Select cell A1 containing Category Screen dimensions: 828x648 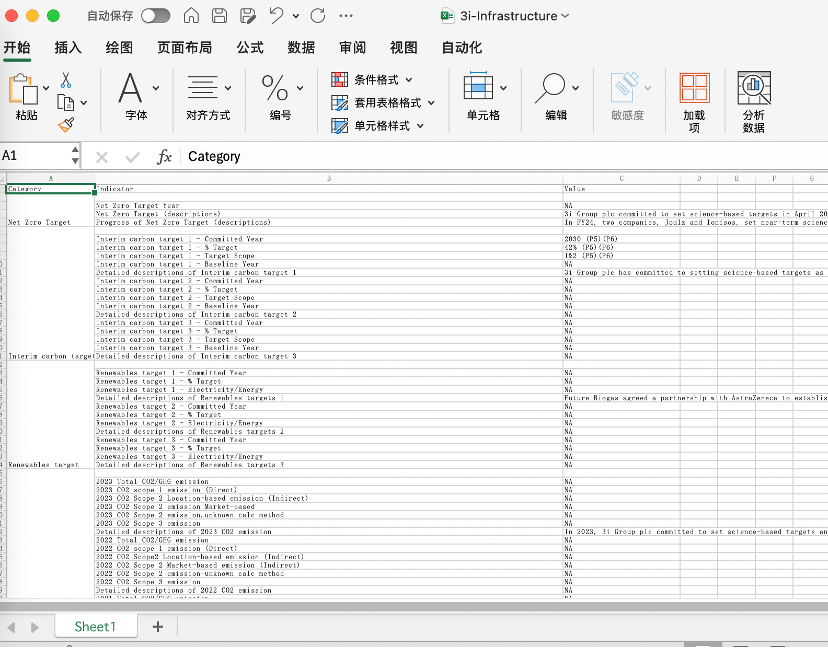[50, 189]
